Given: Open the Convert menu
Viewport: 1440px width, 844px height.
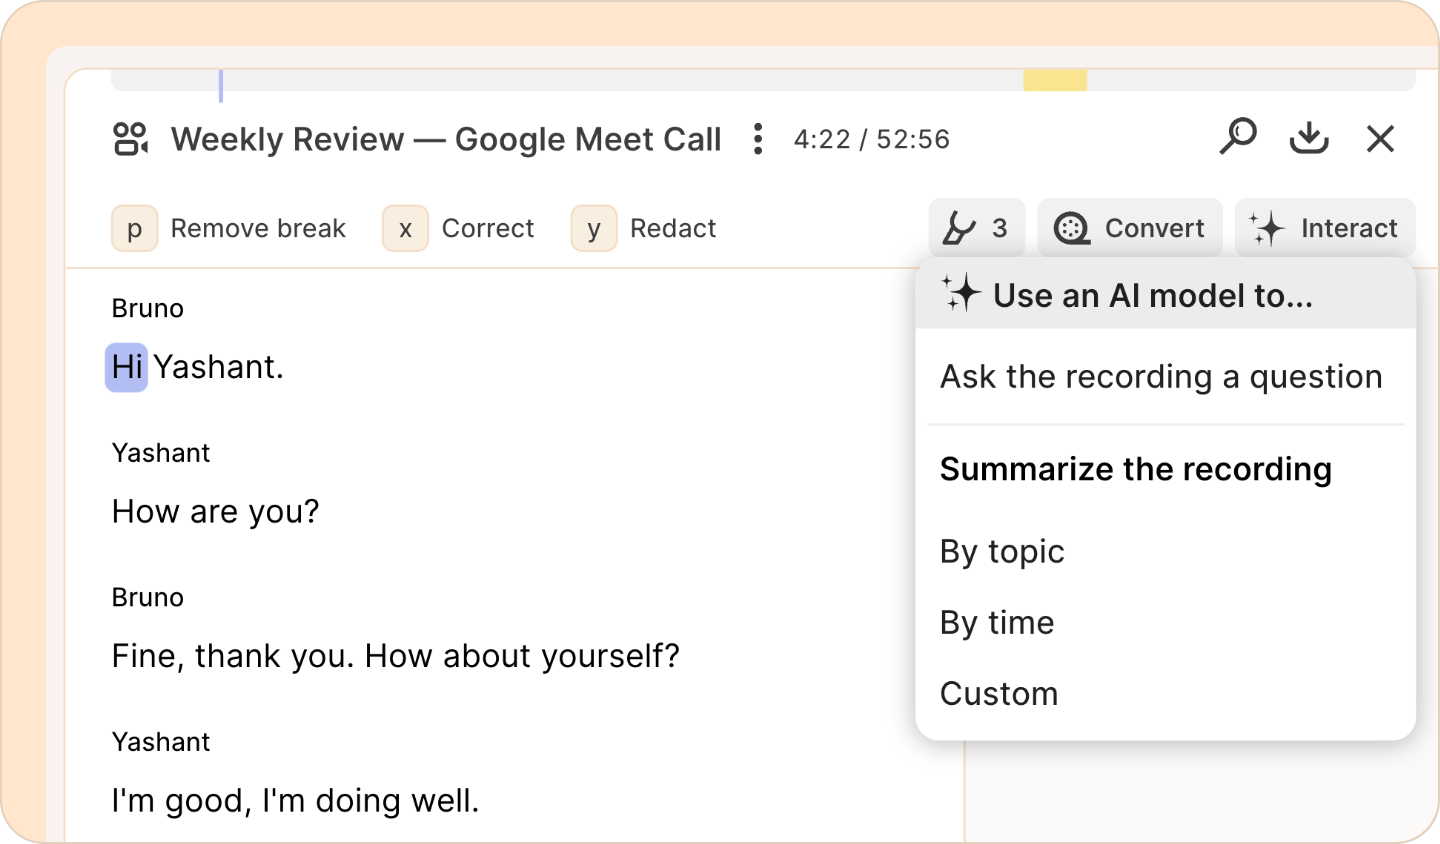Looking at the screenshot, I should click(1130, 228).
